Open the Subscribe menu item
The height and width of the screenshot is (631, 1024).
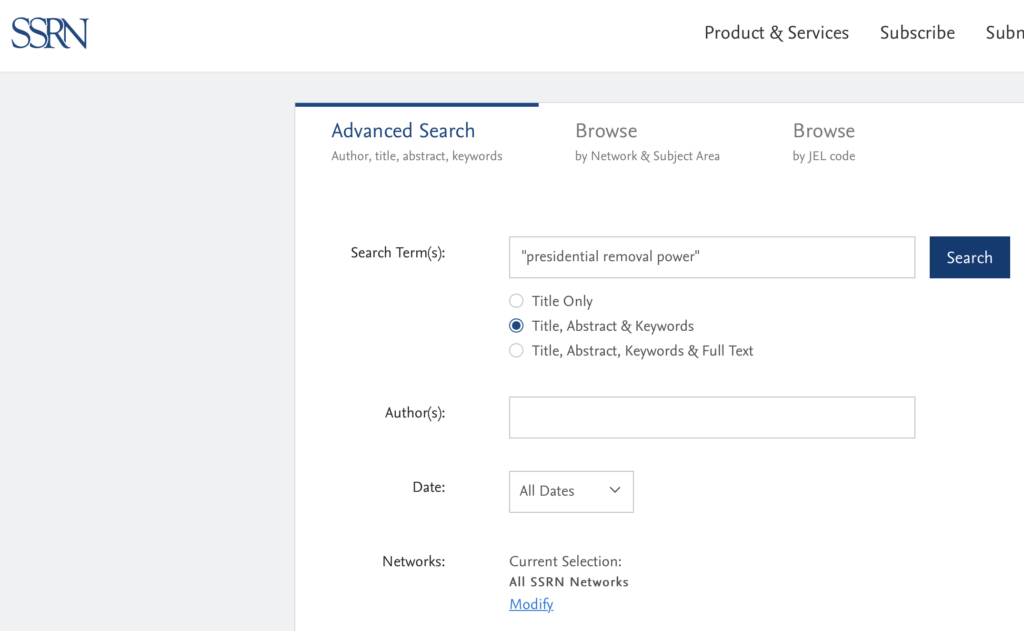pyautogui.click(x=917, y=33)
